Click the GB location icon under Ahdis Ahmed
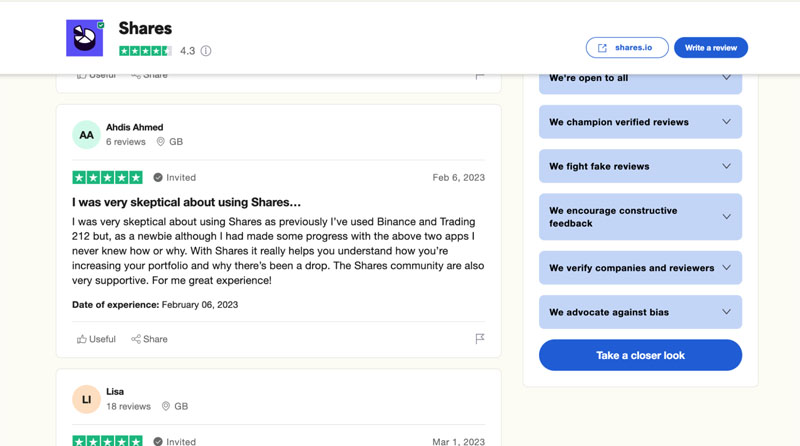This screenshot has width=800, height=446. point(160,141)
